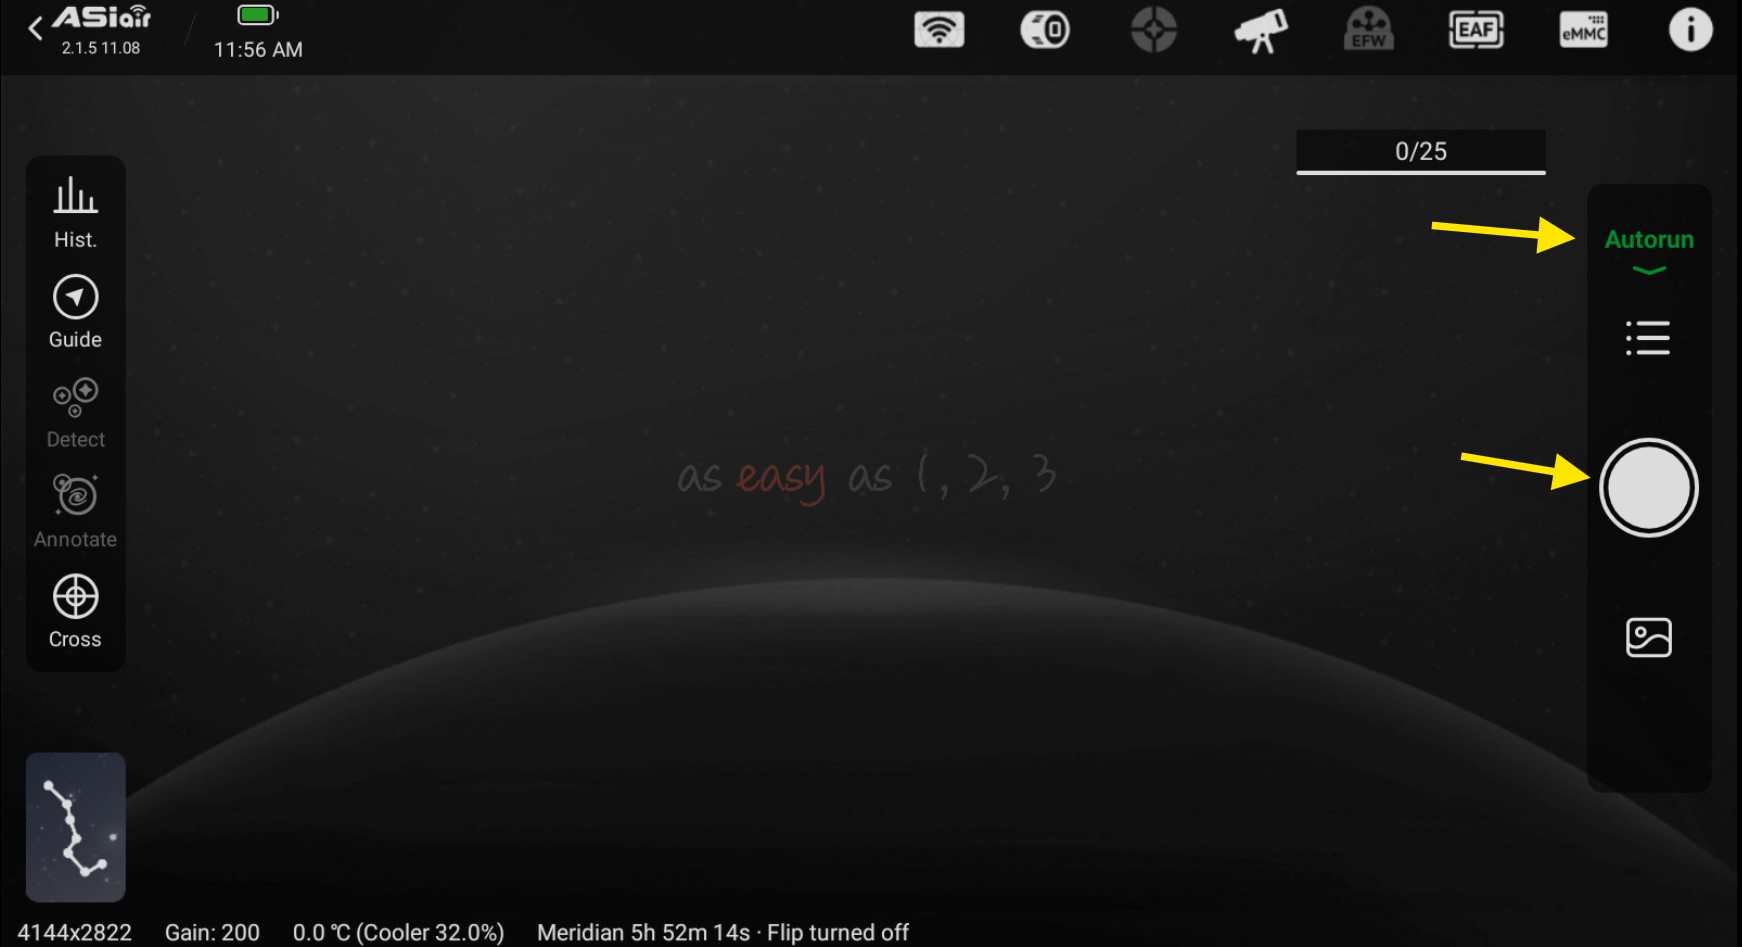The width and height of the screenshot is (1742, 947).
Task: Click the 0/25 frame progress bar
Action: [1420, 152]
